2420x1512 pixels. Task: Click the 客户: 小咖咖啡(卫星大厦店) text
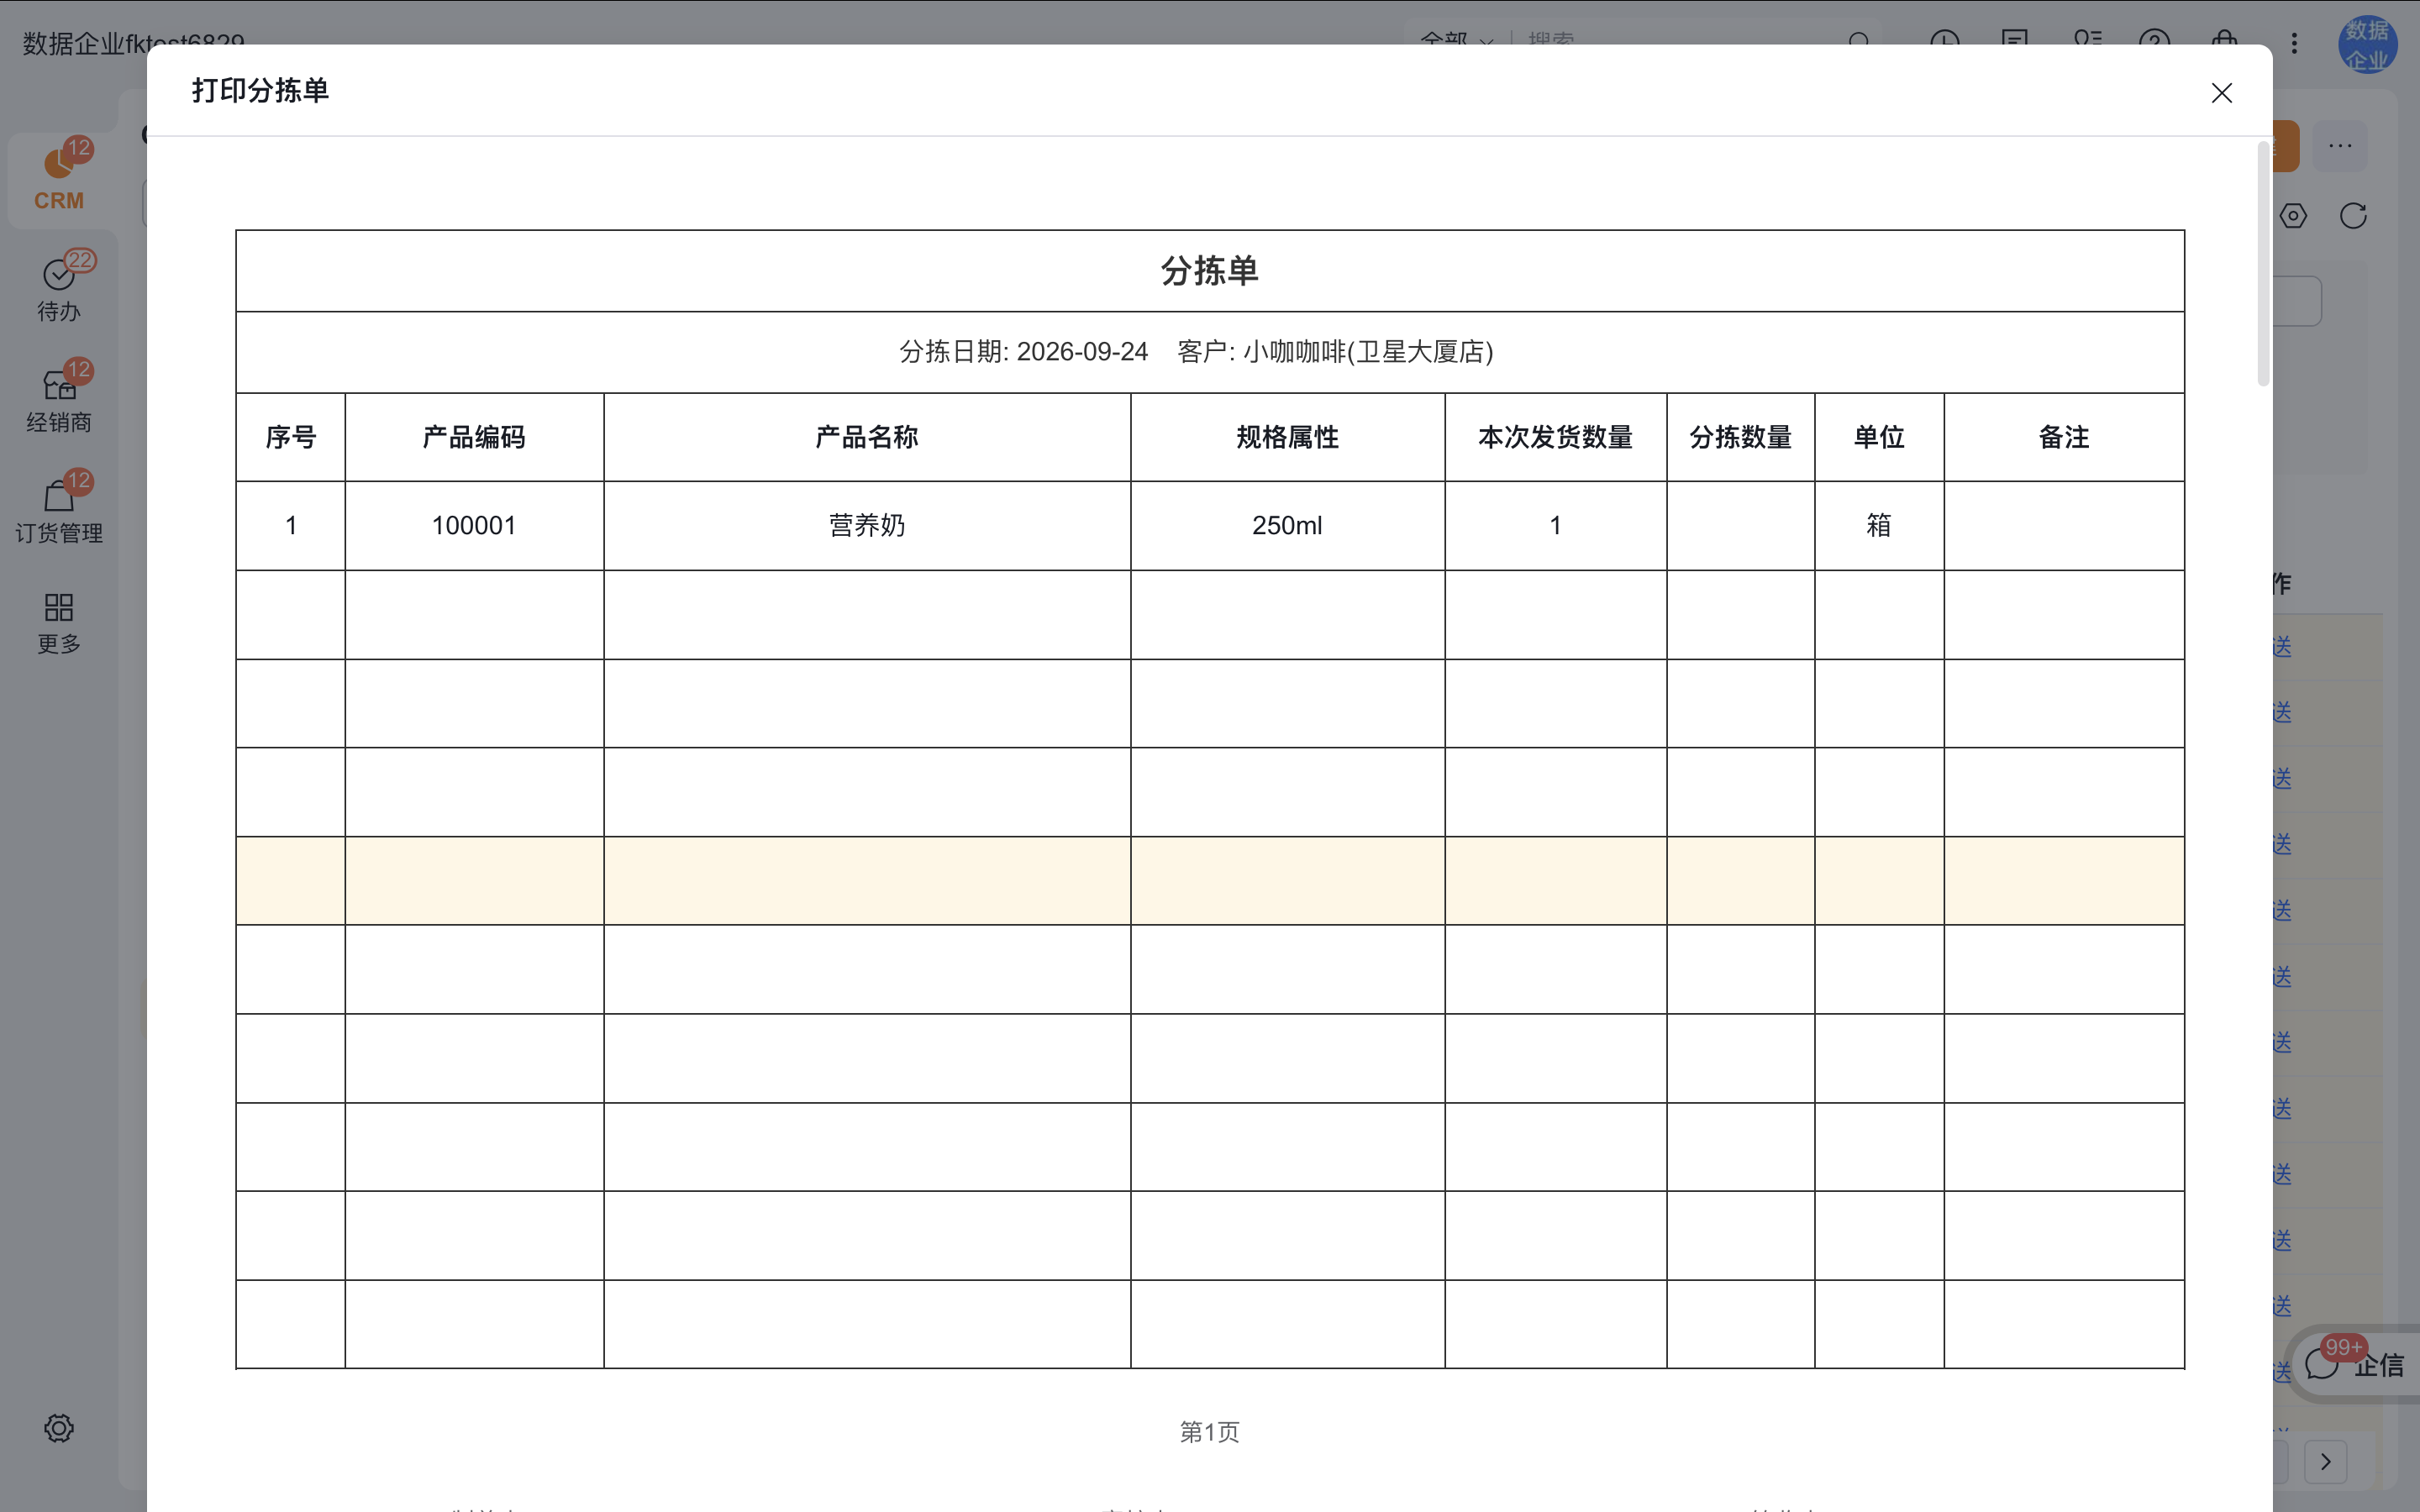1335,352
